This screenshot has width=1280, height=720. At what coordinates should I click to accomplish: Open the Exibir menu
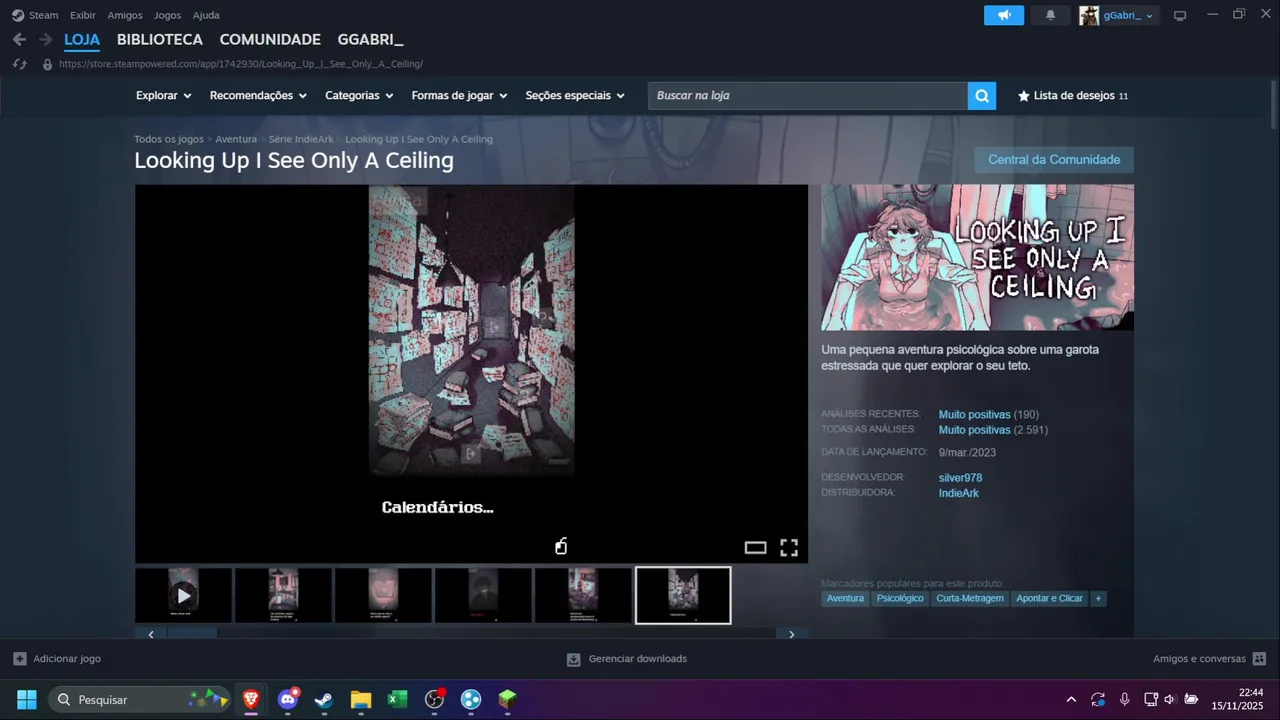click(83, 15)
